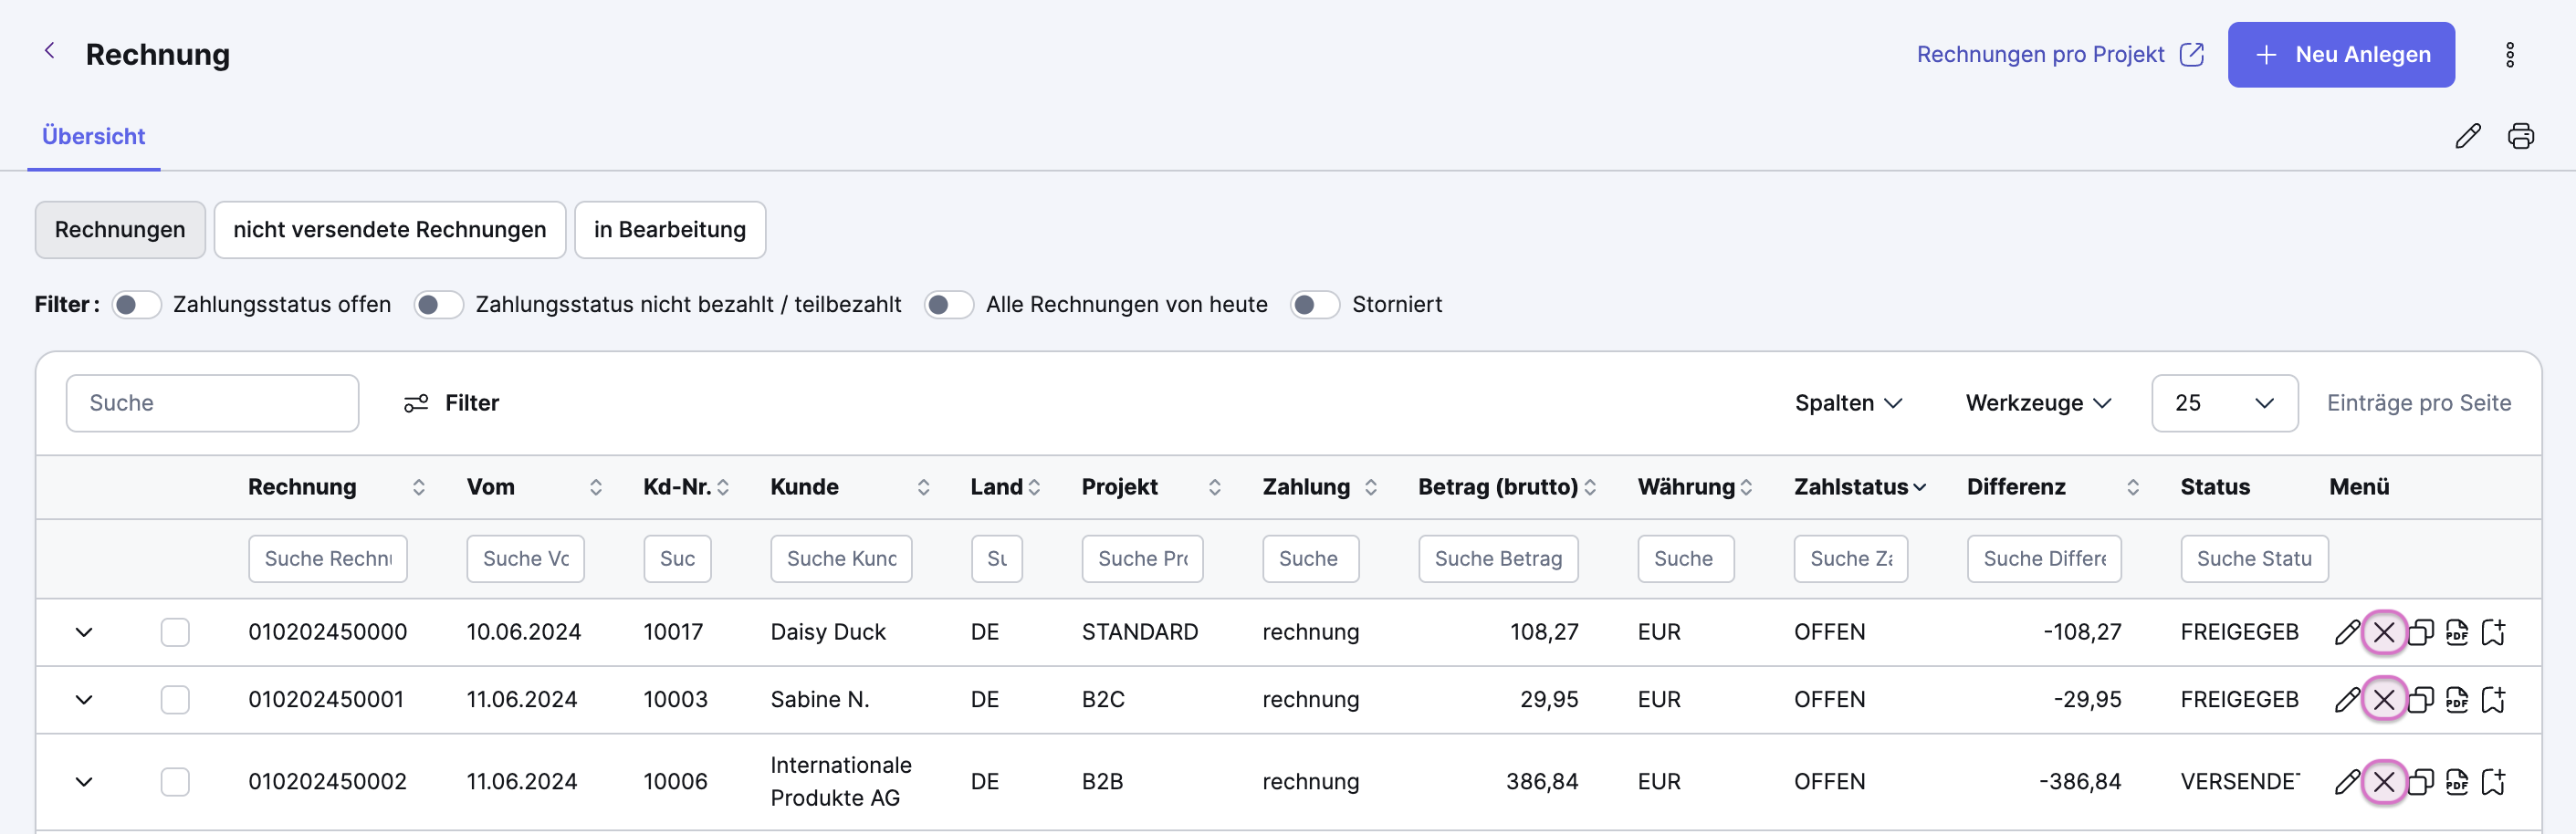Expand row details for invoice 010202450000
The width and height of the screenshot is (2576, 834).
[84, 632]
